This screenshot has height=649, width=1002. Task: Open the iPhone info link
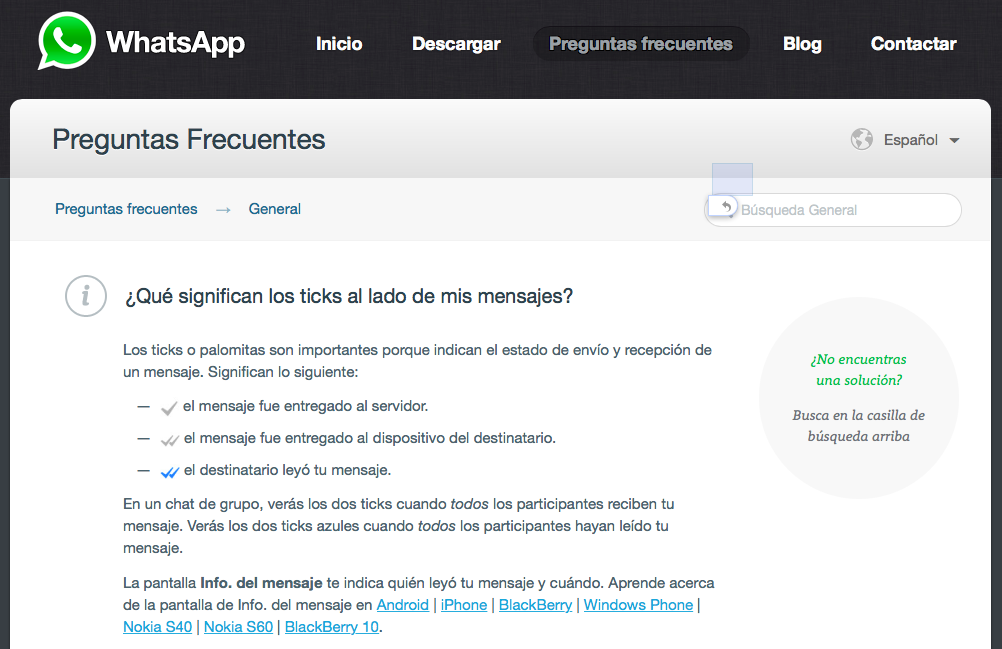point(464,605)
